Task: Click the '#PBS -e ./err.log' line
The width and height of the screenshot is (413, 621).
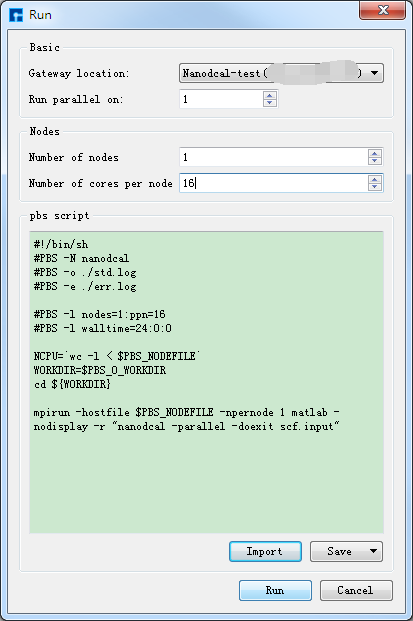Action: (85, 286)
